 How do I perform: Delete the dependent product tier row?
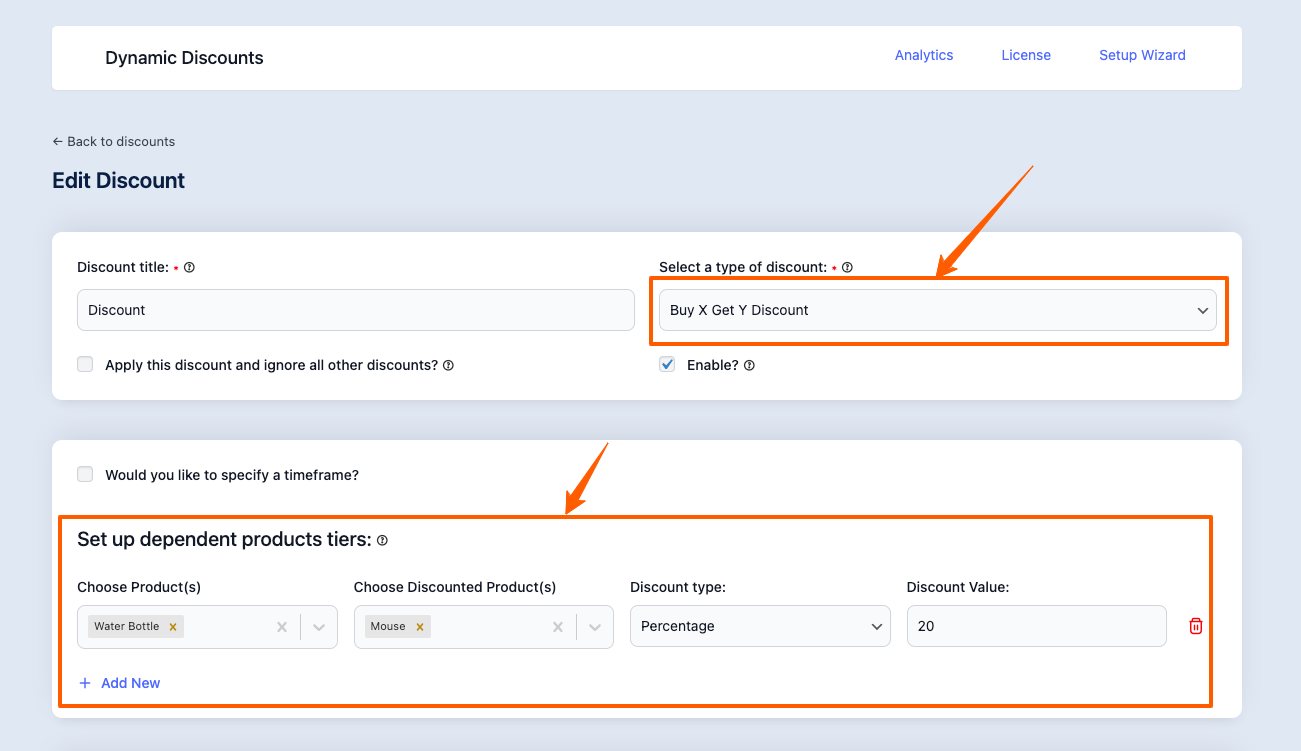coord(1195,626)
